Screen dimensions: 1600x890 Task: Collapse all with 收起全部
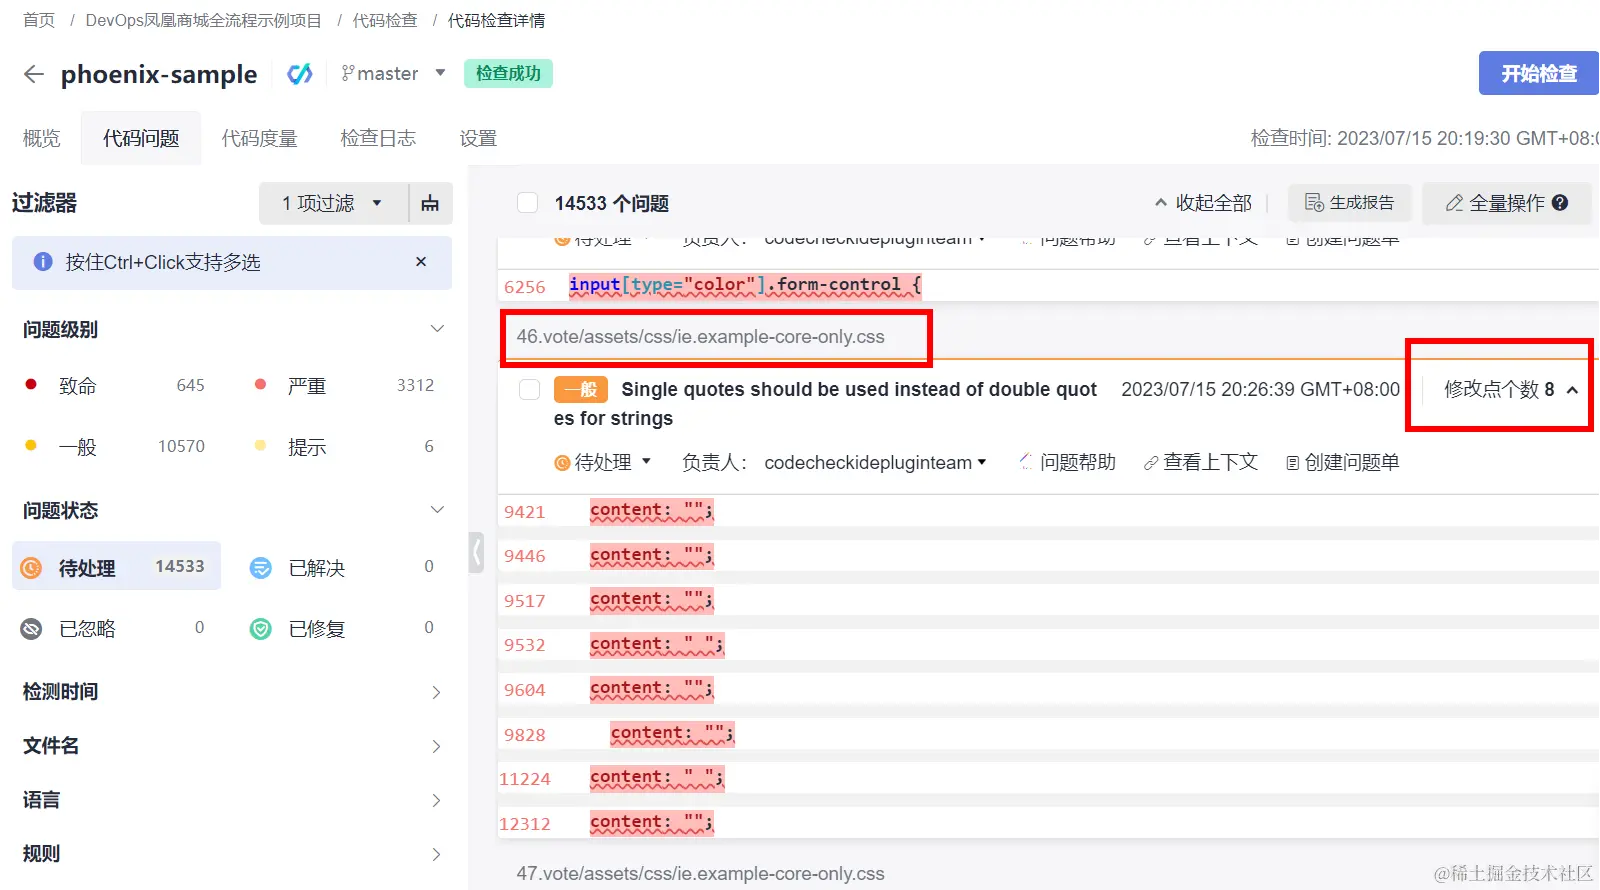1203,203
